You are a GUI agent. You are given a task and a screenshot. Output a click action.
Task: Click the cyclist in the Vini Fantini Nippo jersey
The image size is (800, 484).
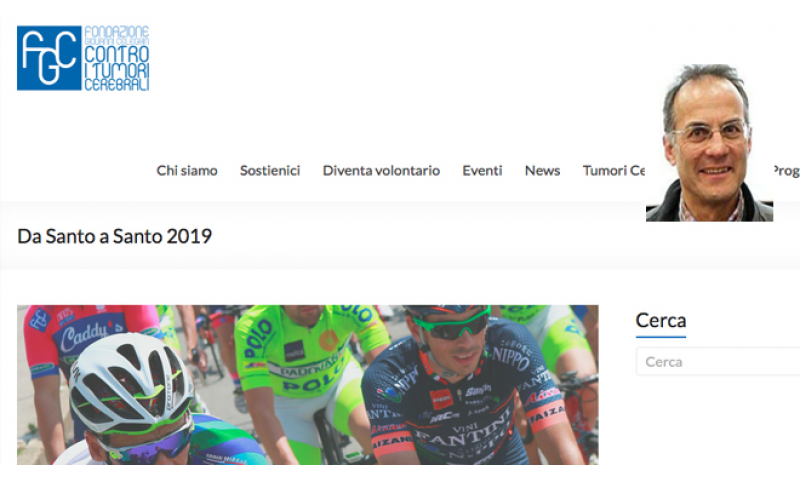pos(462,388)
